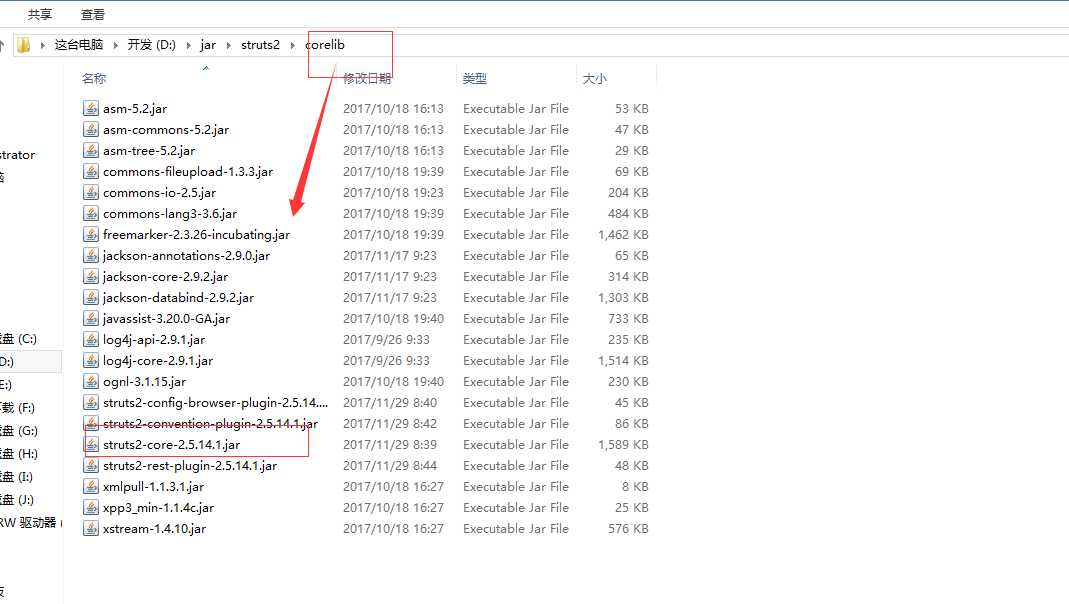Select the commons-fileupload-1.3.3.jar icon
Image resolution: width=1069 pixels, height=604 pixels.
[91, 171]
